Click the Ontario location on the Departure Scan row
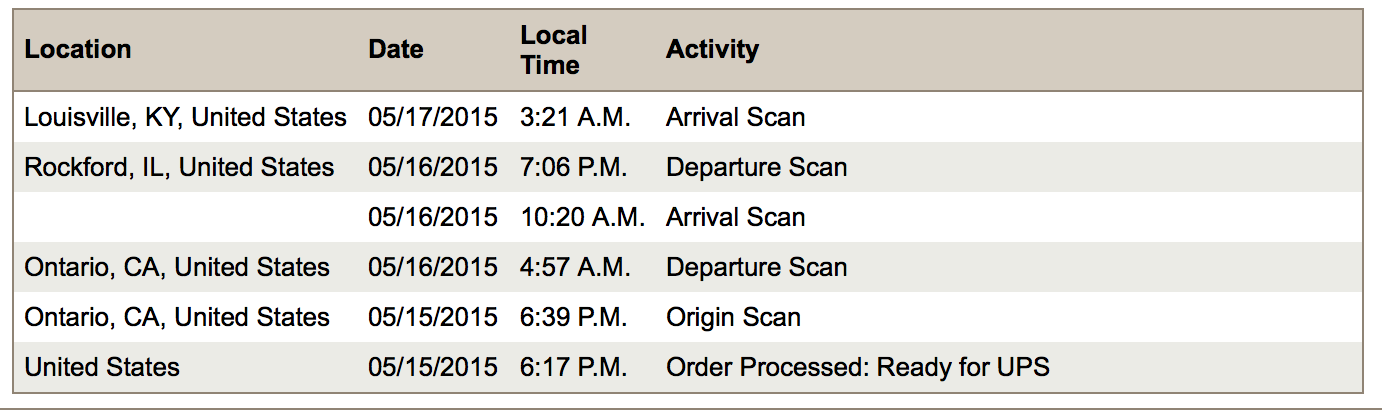1382x410 pixels. coord(177,267)
